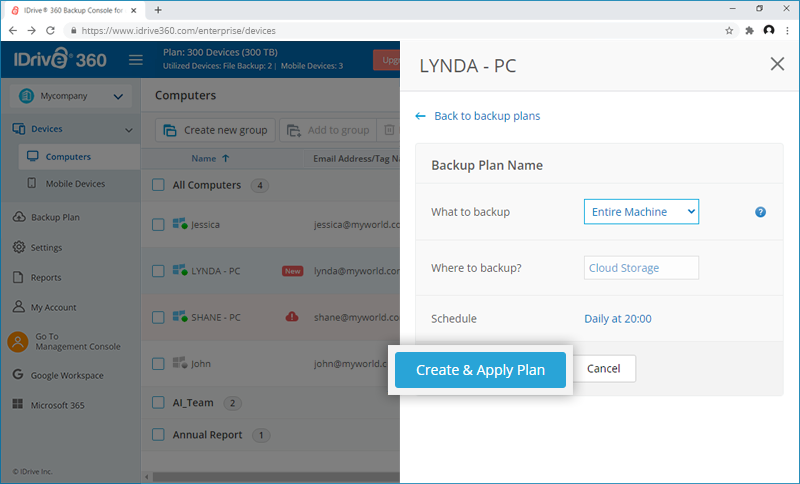800x484 pixels.
Task: Click the hamburger menu icon beside IDrive logo
Action: click(136, 60)
